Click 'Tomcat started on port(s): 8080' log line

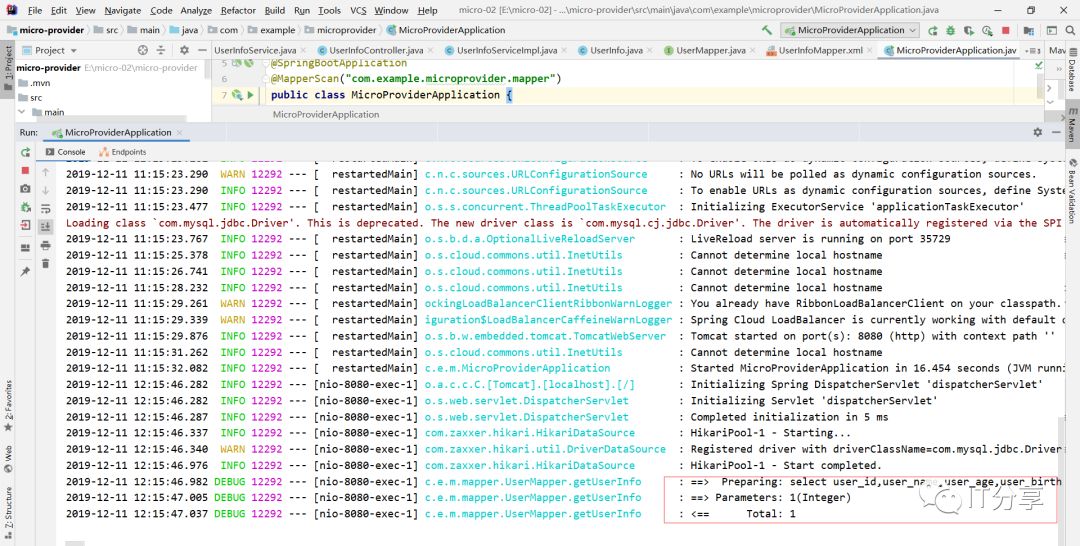coord(873,336)
